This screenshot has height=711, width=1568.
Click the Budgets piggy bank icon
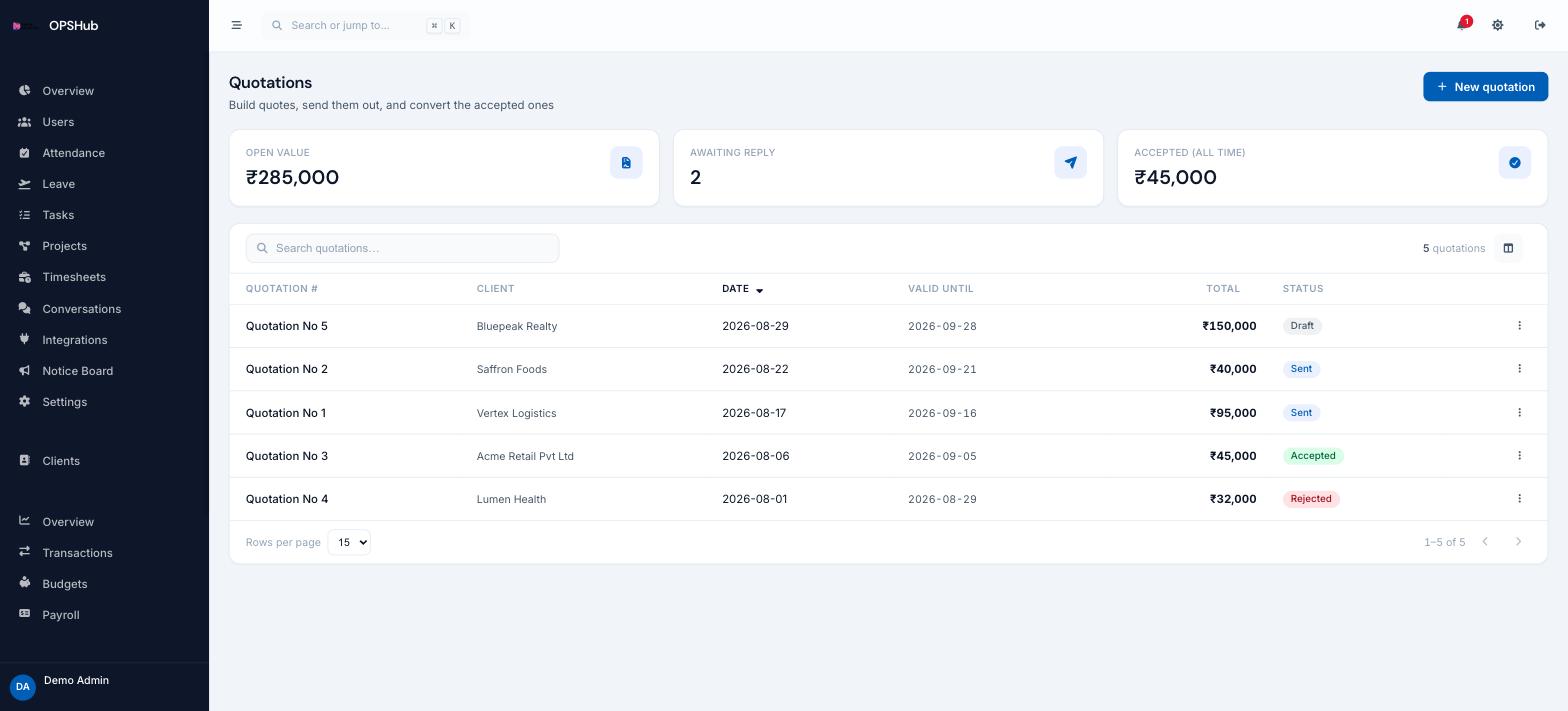point(24,583)
